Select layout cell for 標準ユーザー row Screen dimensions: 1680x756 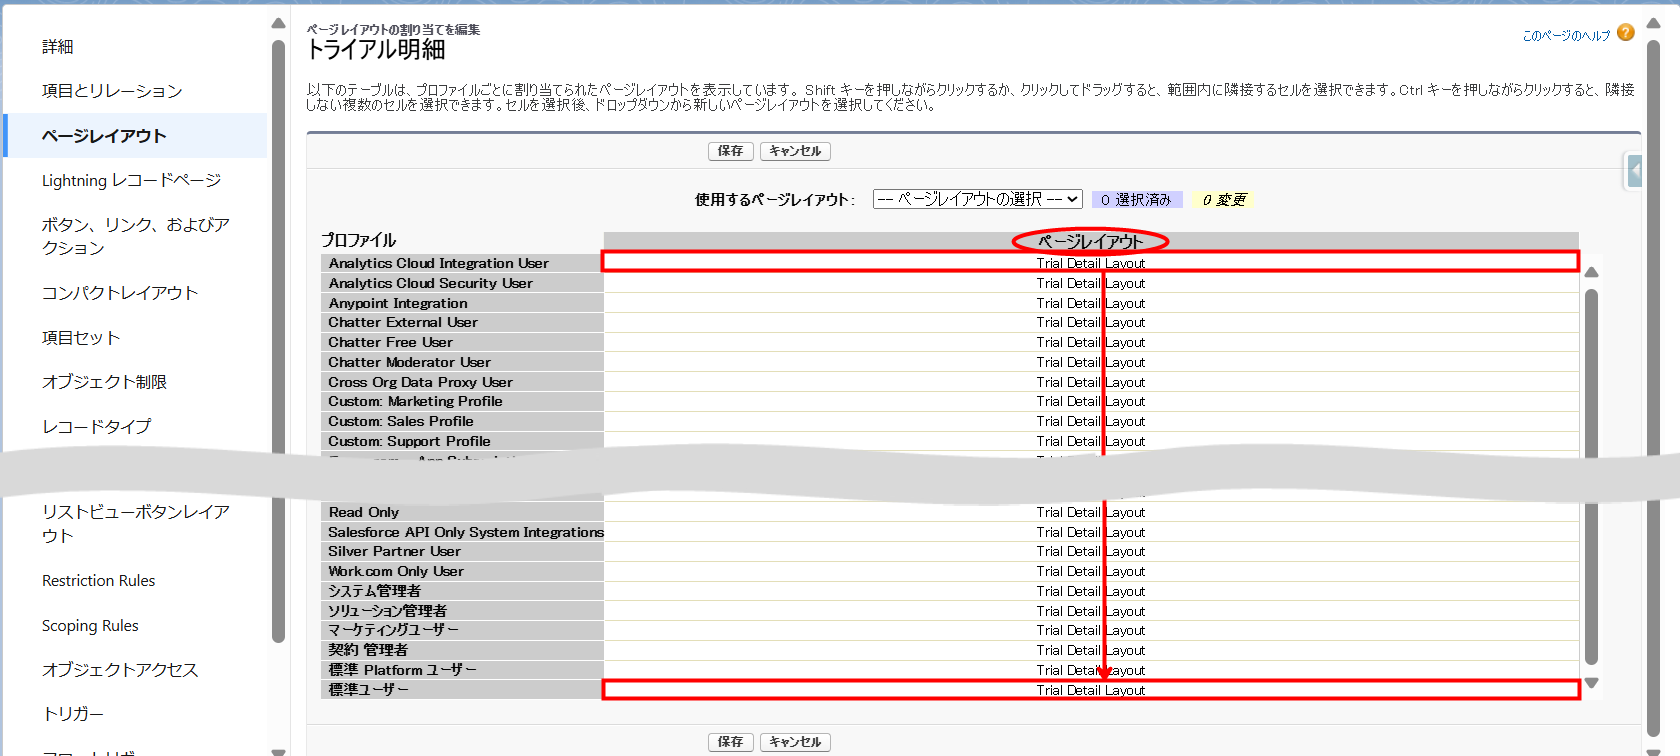coord(1090,690)
